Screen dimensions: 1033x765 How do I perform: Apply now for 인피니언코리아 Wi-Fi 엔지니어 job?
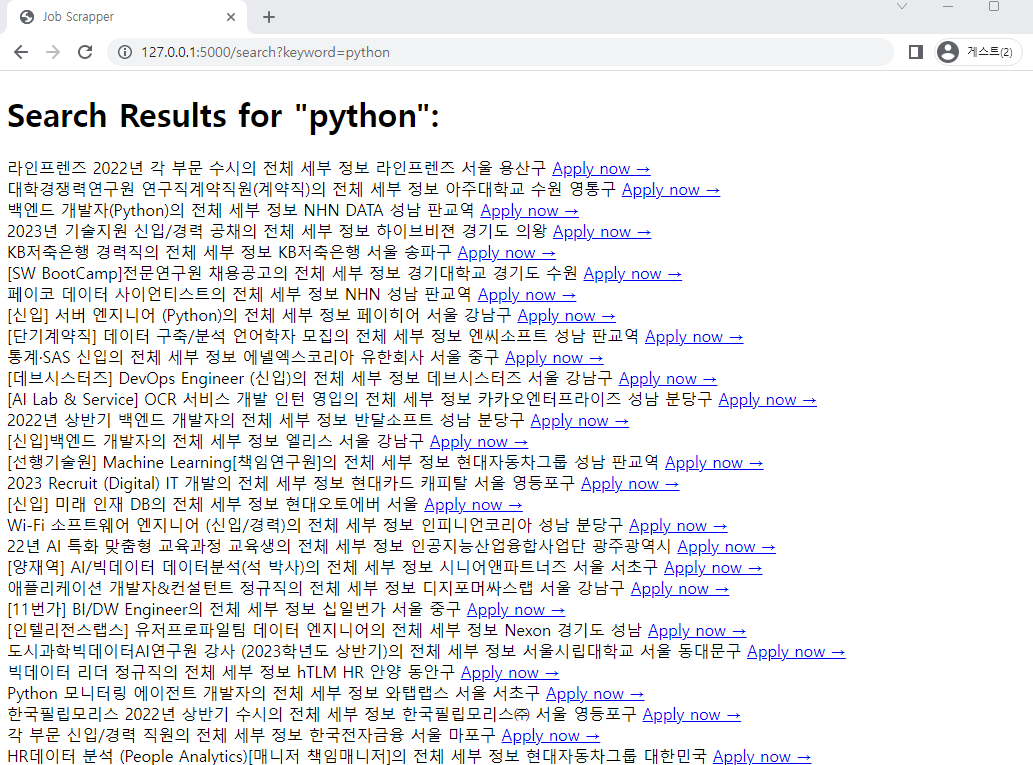[x=678, y=526]
